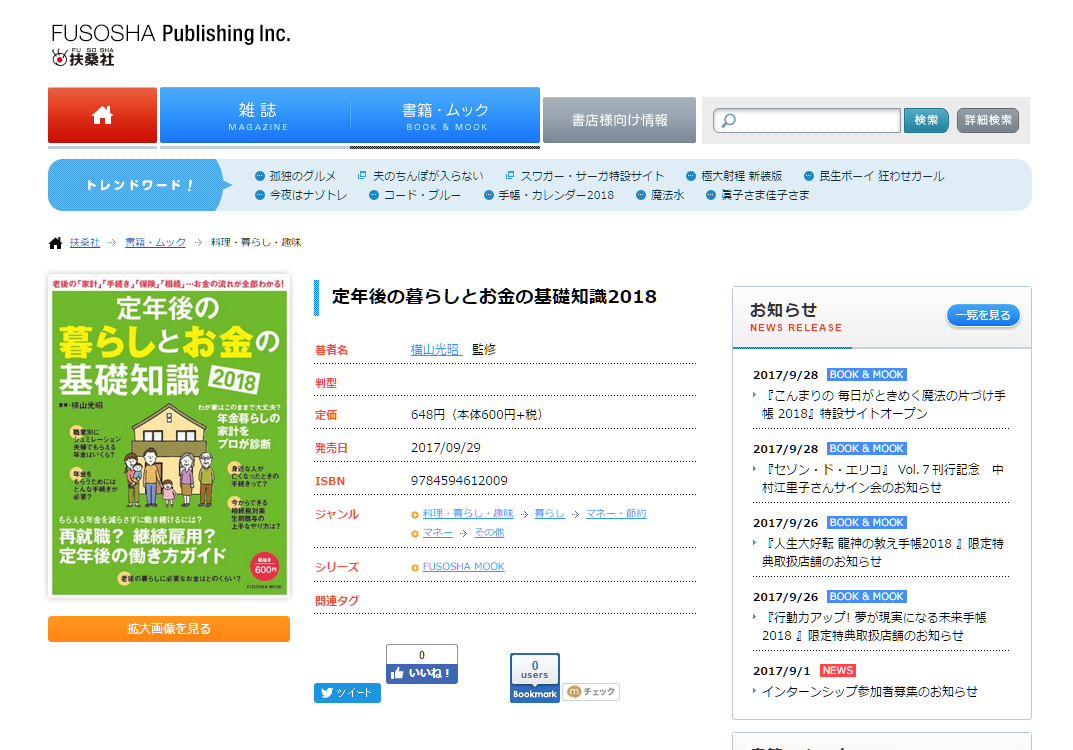The height and width of the screenshot is (750, 1073).
Task: Open 詳細検索 advanced search
Action: [x=987, y=120]
